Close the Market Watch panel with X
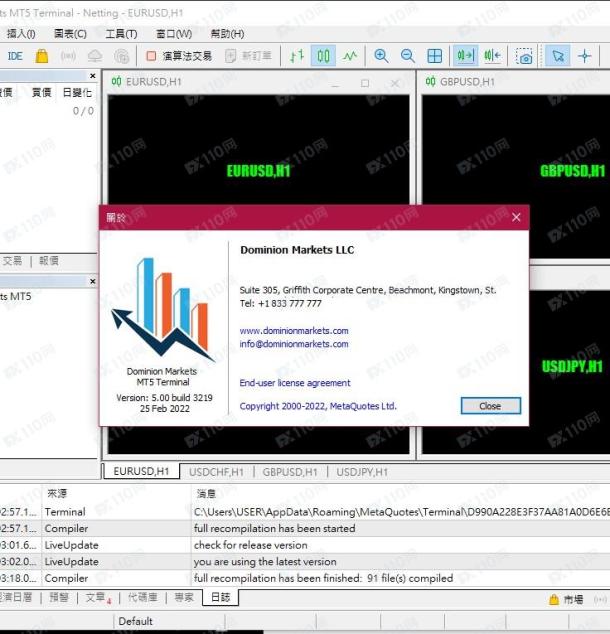The height and width of the screenshot is (634, 610). [x=93, y=76]
